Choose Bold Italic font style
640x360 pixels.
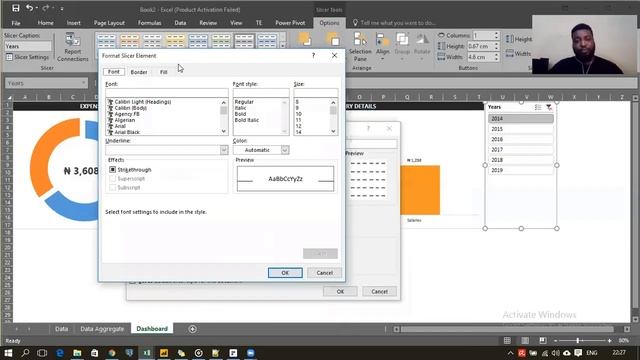point(247,120)
